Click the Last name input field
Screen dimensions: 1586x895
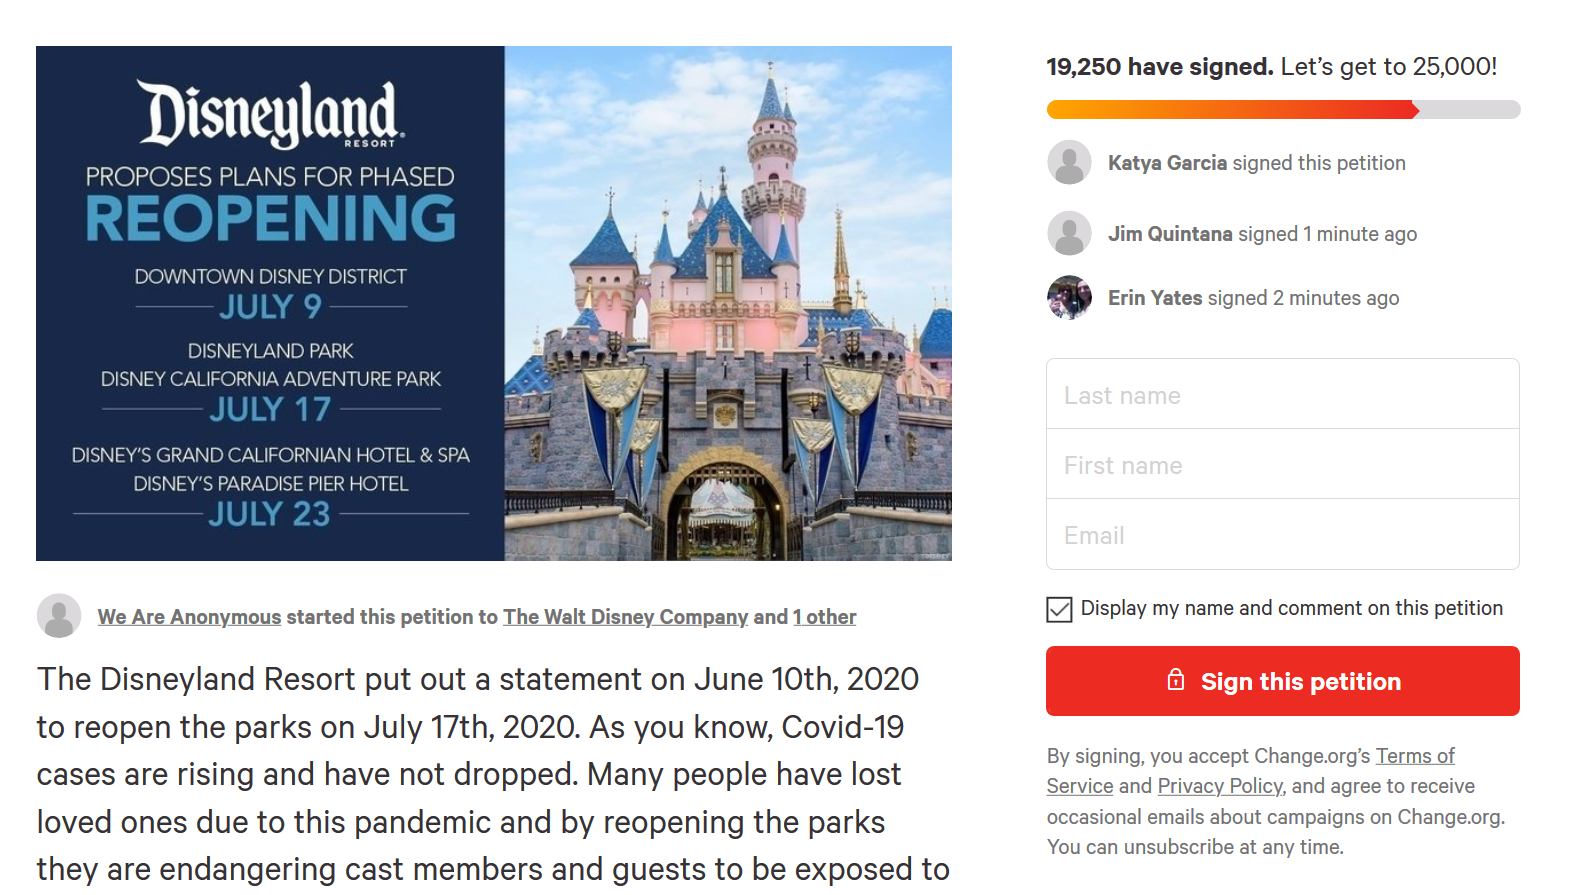click(x=1283, y=395)
